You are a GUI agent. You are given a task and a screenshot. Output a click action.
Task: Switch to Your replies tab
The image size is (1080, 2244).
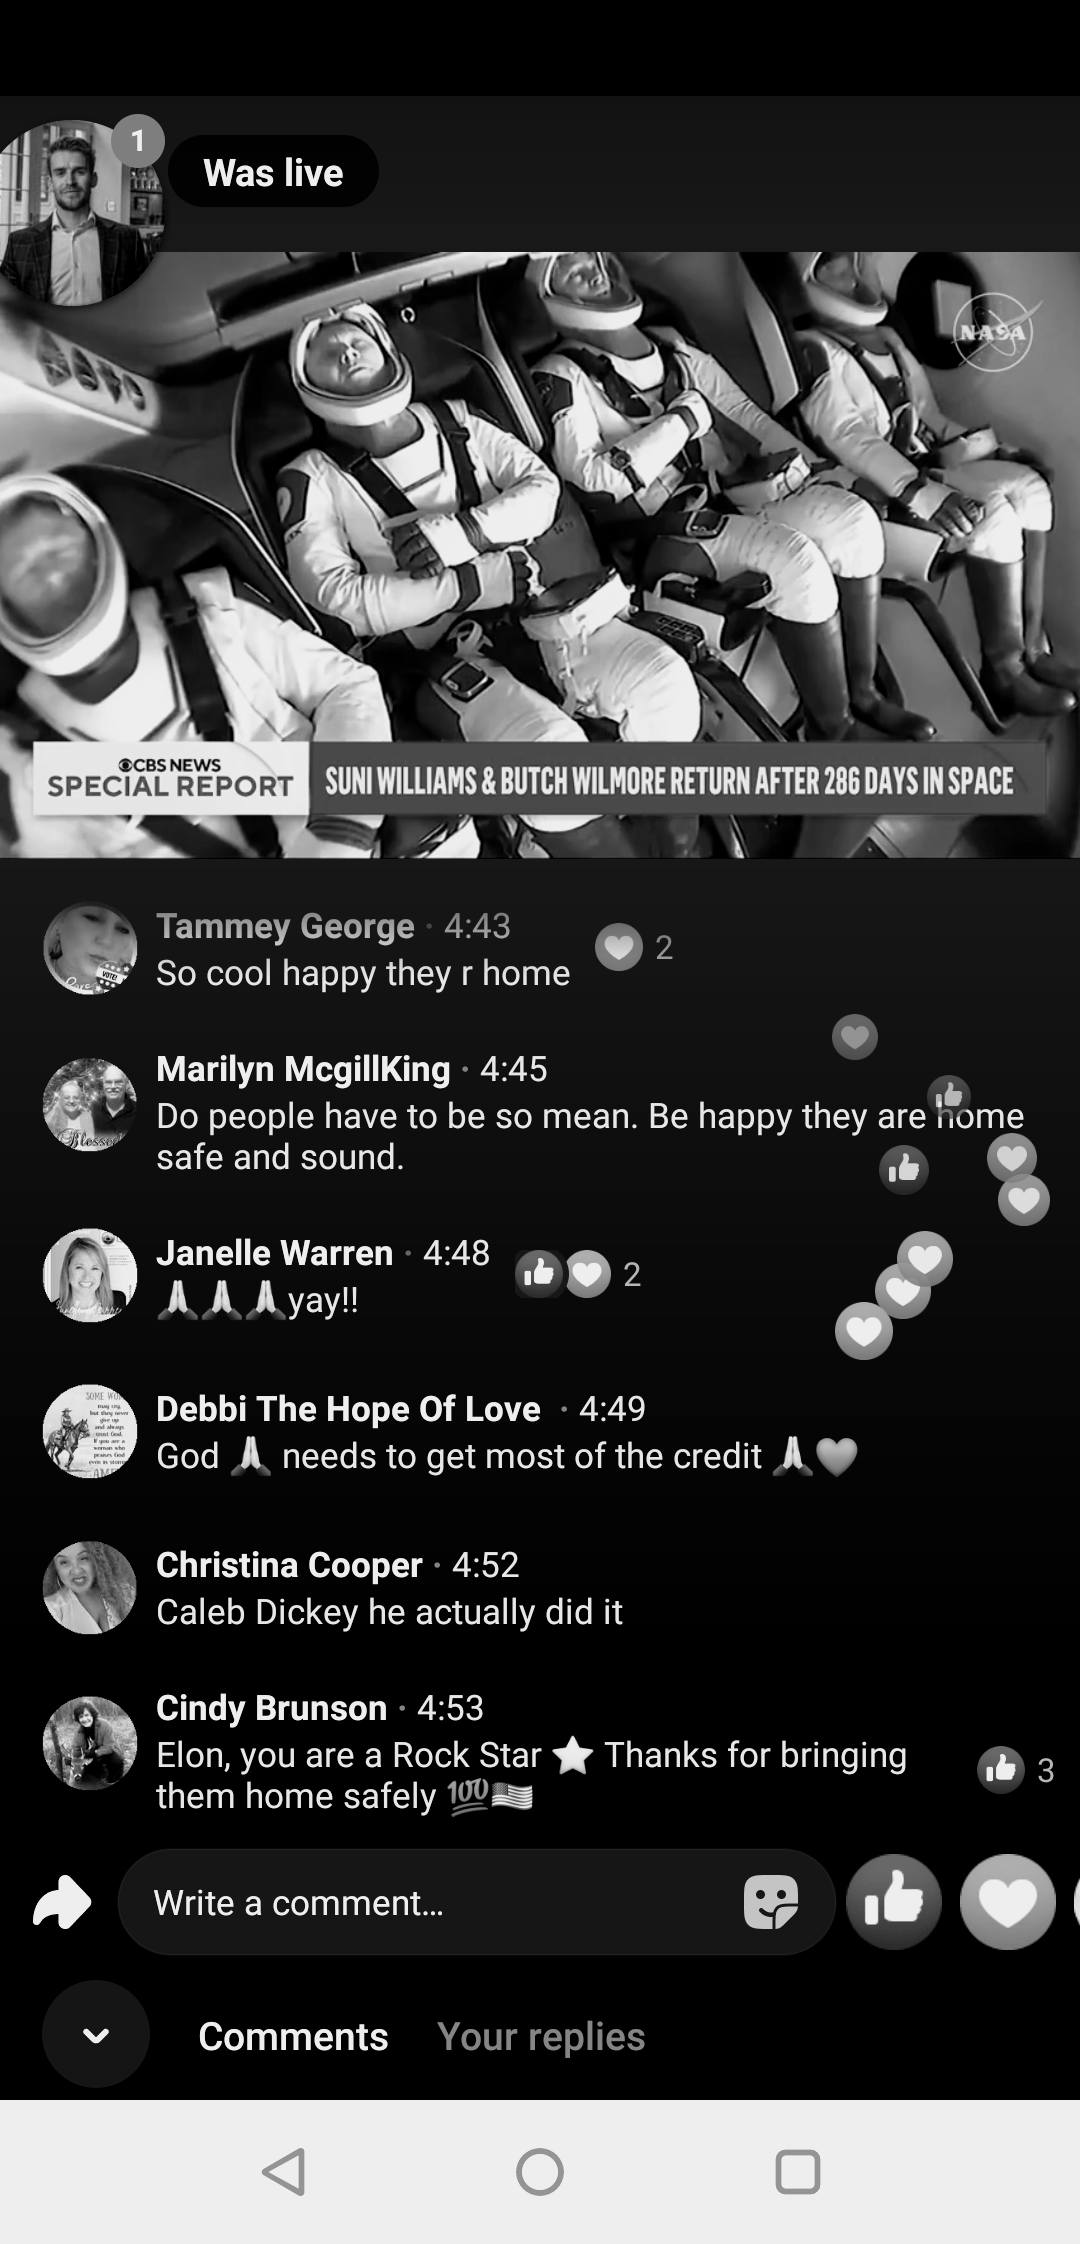541,2035
